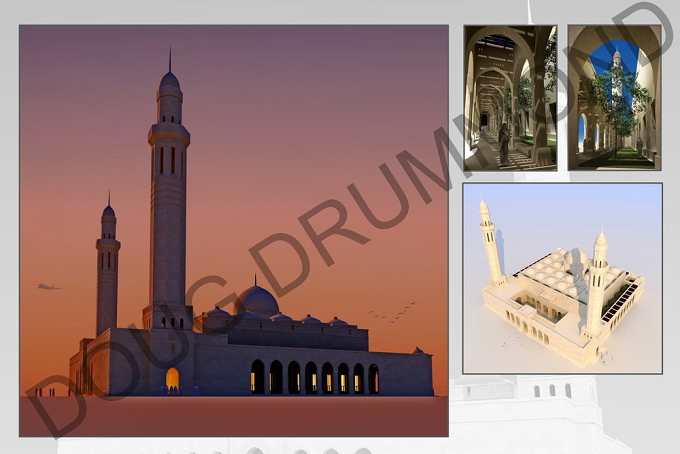680x454 pixels.
Task: Select the arcade corridor interior thumbnail
Action: 510,98
